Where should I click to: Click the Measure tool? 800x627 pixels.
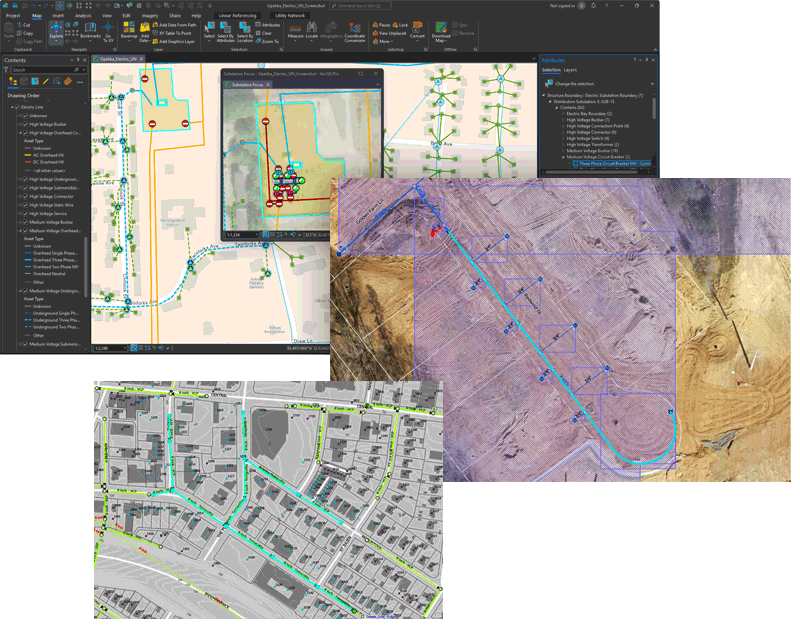(296, 35)
